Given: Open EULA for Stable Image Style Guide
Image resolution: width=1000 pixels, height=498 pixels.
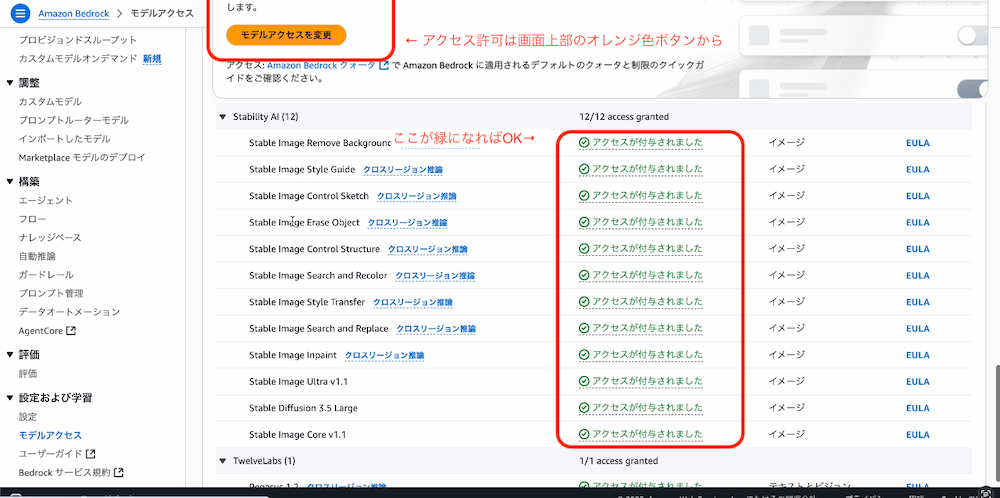Looking at the screenshot, I should [x=918, y=169].
